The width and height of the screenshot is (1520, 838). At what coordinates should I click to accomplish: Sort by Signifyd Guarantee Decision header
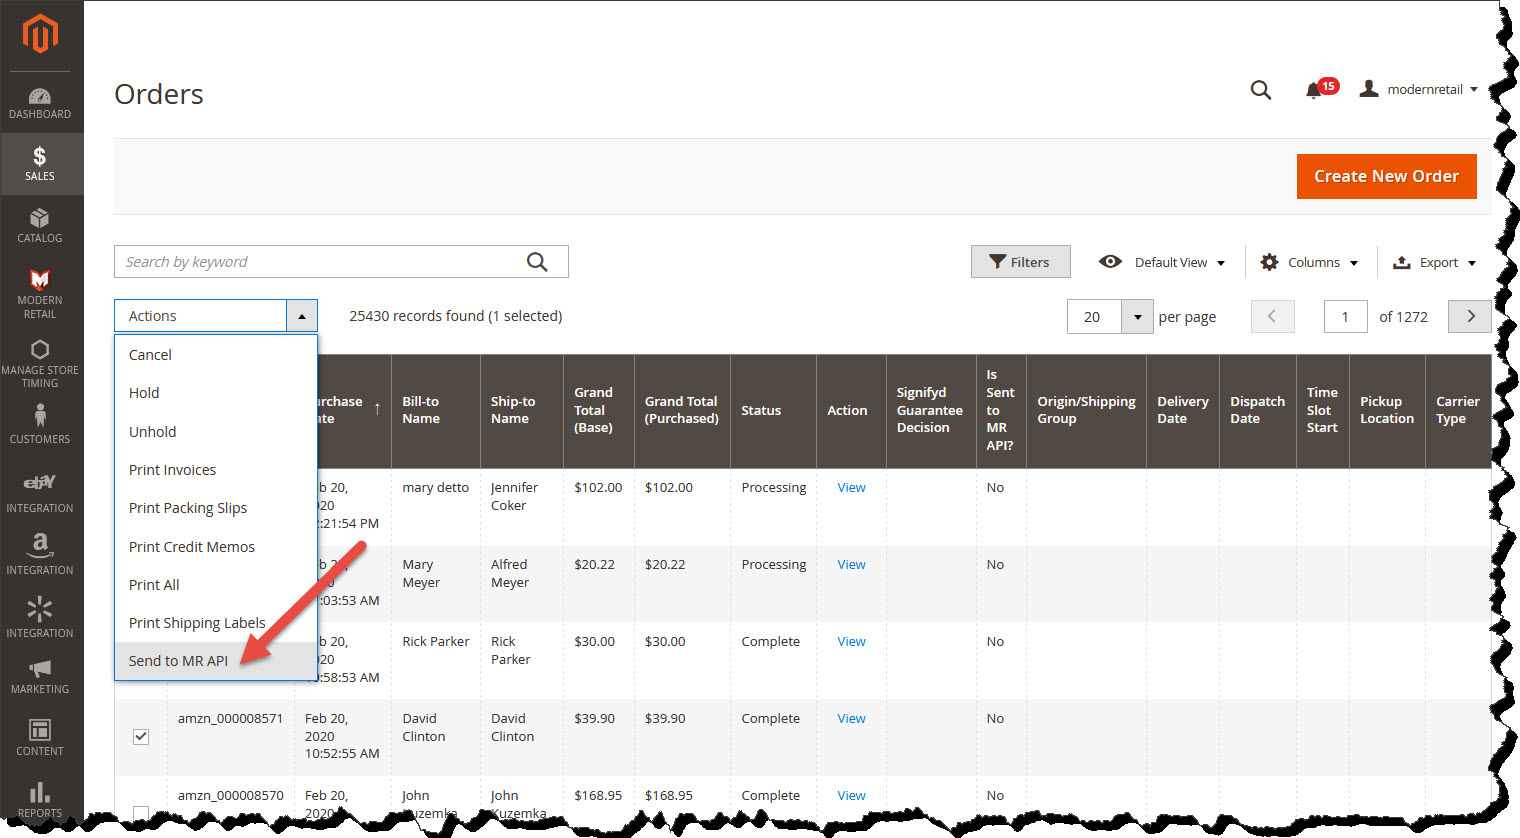point(931,410)
